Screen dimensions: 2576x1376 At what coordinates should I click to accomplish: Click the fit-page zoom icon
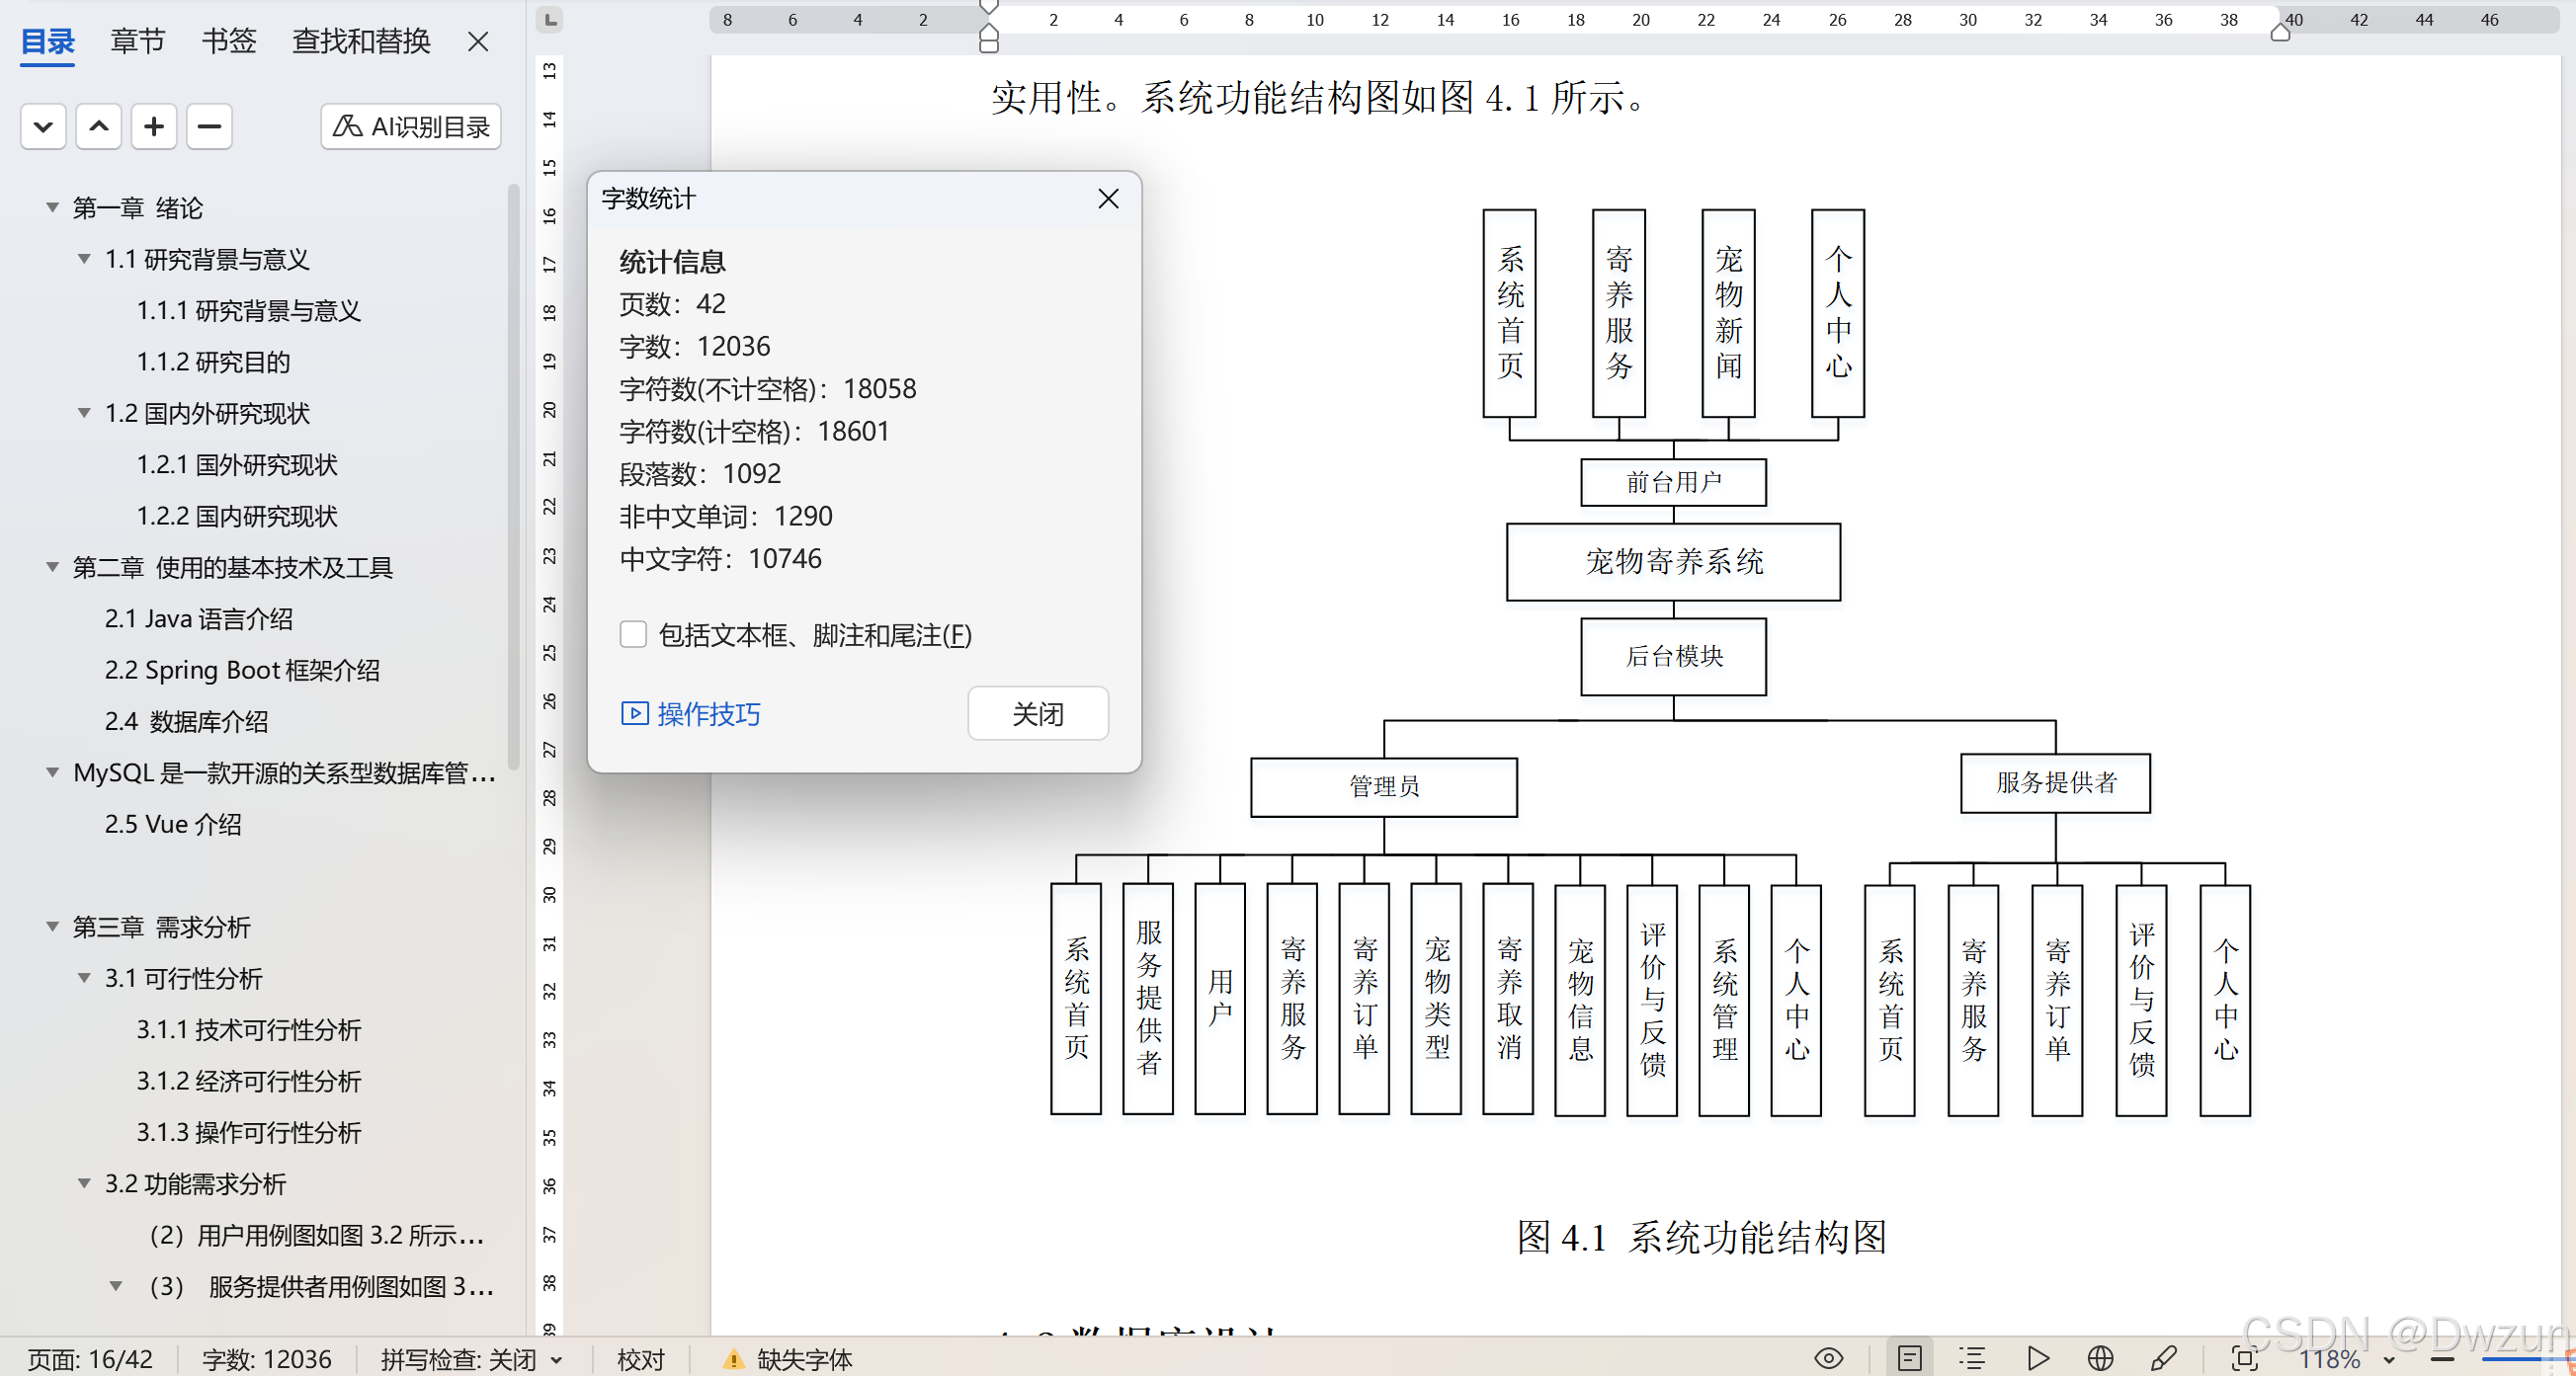(x=2244, y=1358)
